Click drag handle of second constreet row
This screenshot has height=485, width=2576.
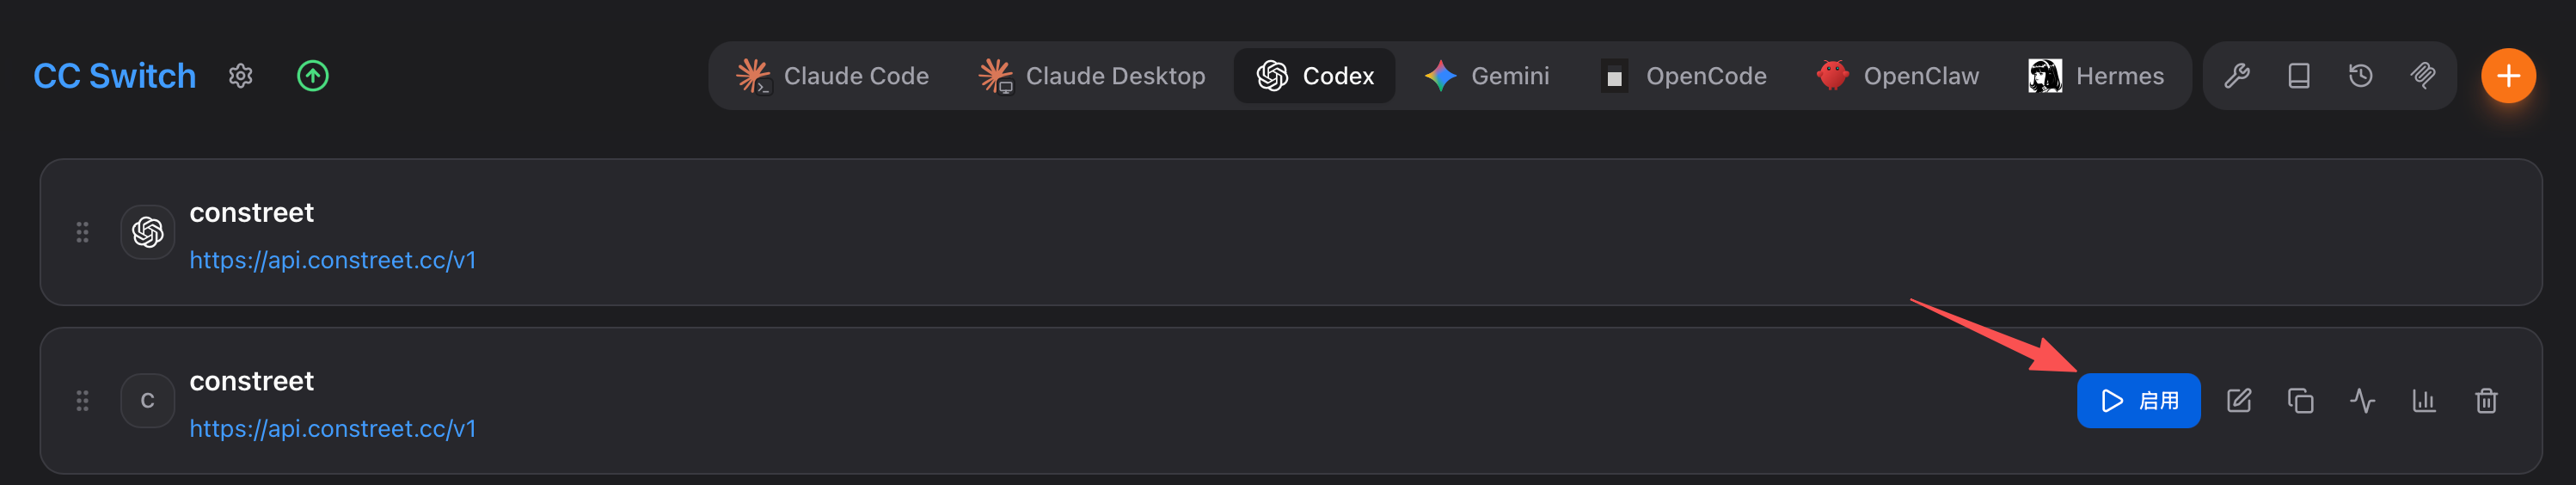point(83,401)
